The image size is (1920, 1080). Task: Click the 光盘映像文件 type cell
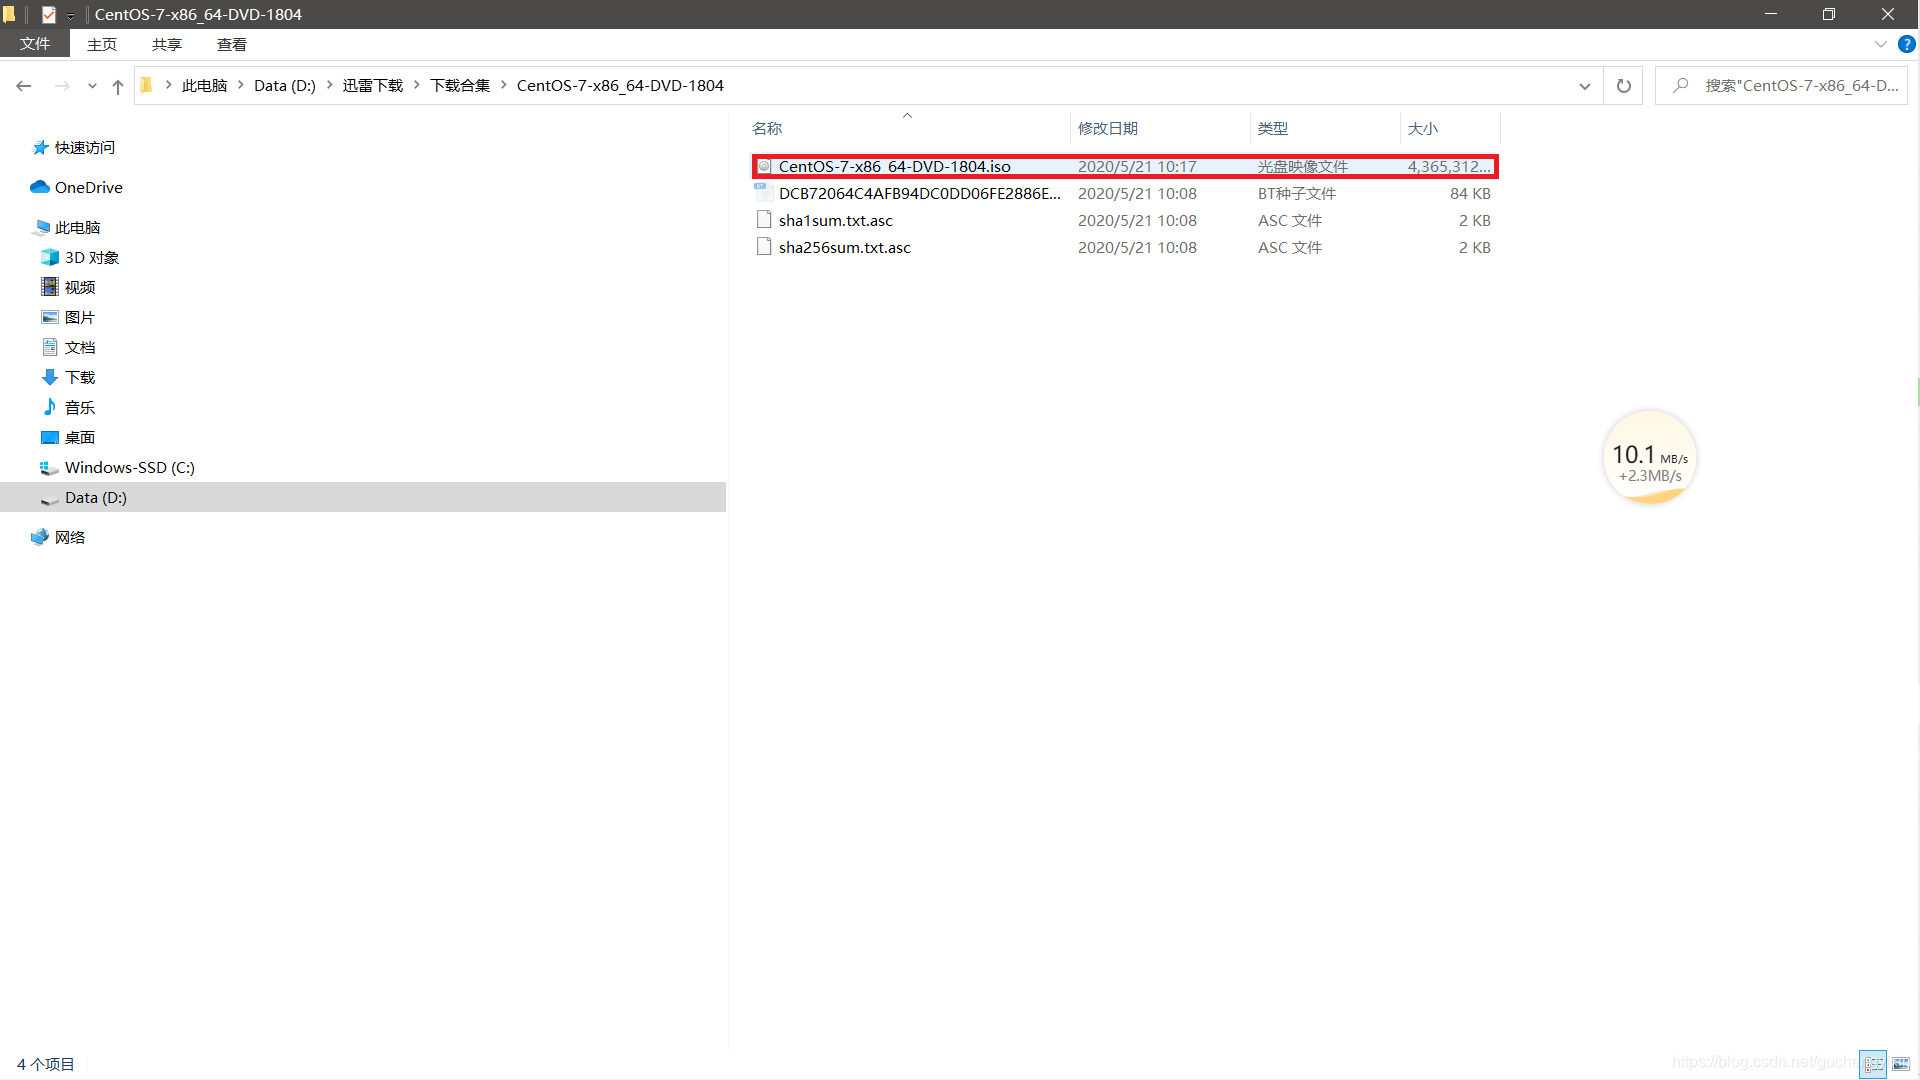click(1302, 167)
